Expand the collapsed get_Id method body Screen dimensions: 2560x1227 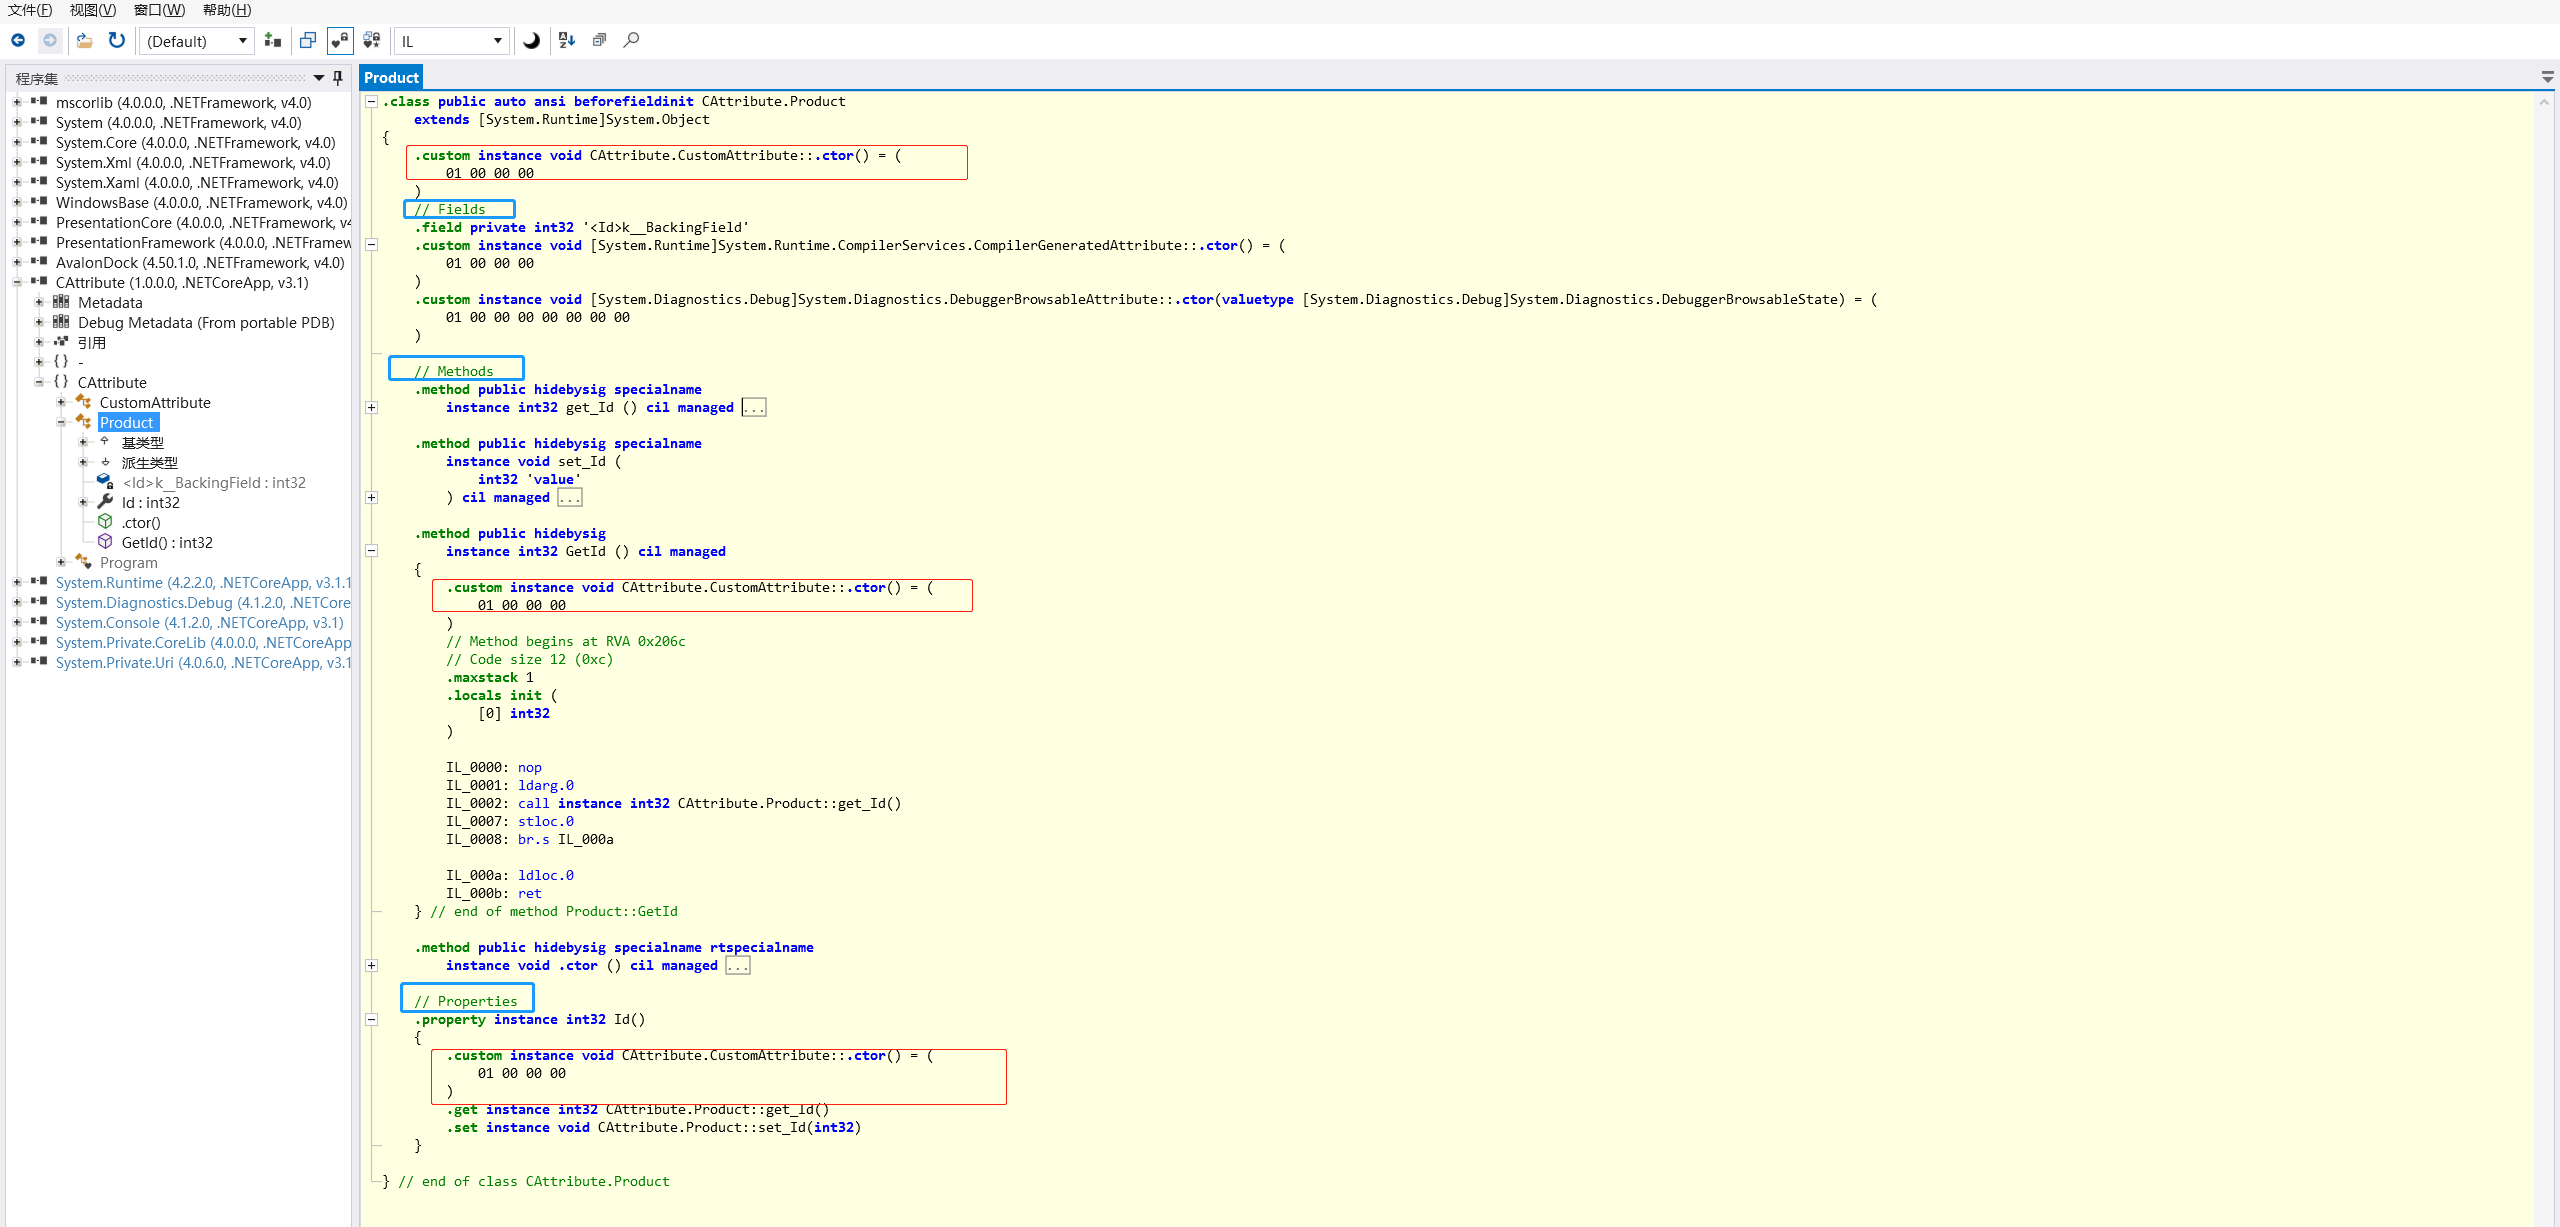pos(372,408)
